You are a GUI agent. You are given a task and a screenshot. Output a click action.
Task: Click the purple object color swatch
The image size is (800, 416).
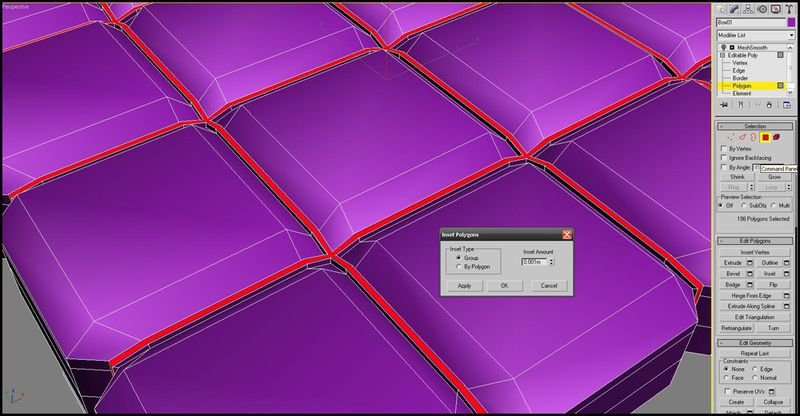pos(791,22)
